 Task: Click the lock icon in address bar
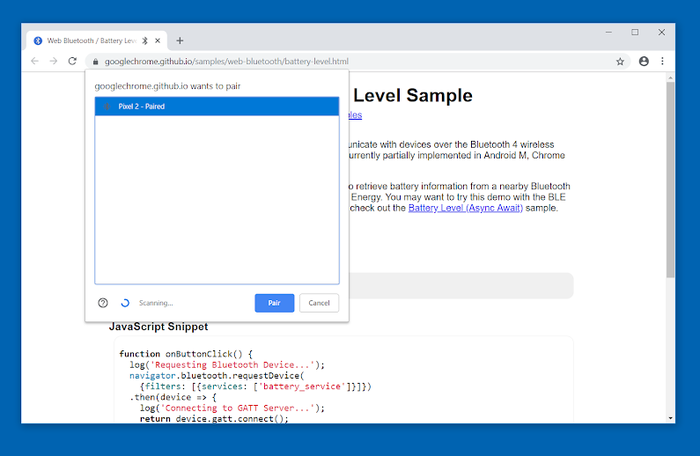94,61
